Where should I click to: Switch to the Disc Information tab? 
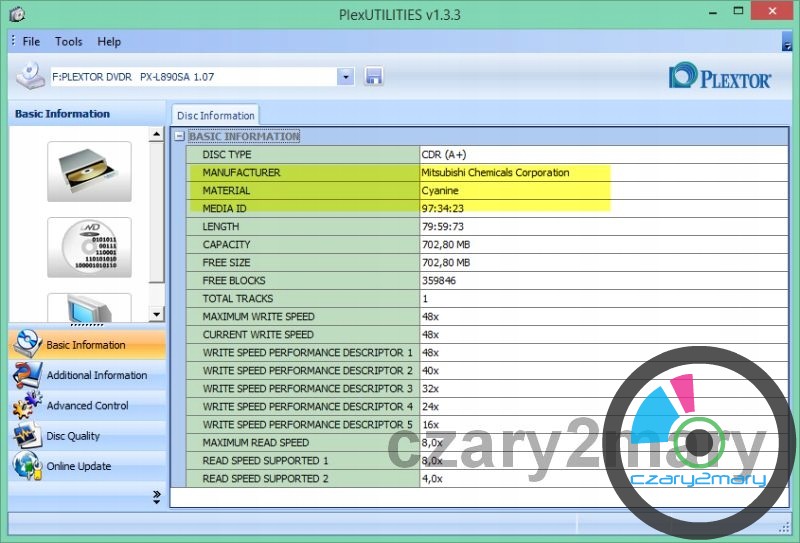(x=215, y=115)
